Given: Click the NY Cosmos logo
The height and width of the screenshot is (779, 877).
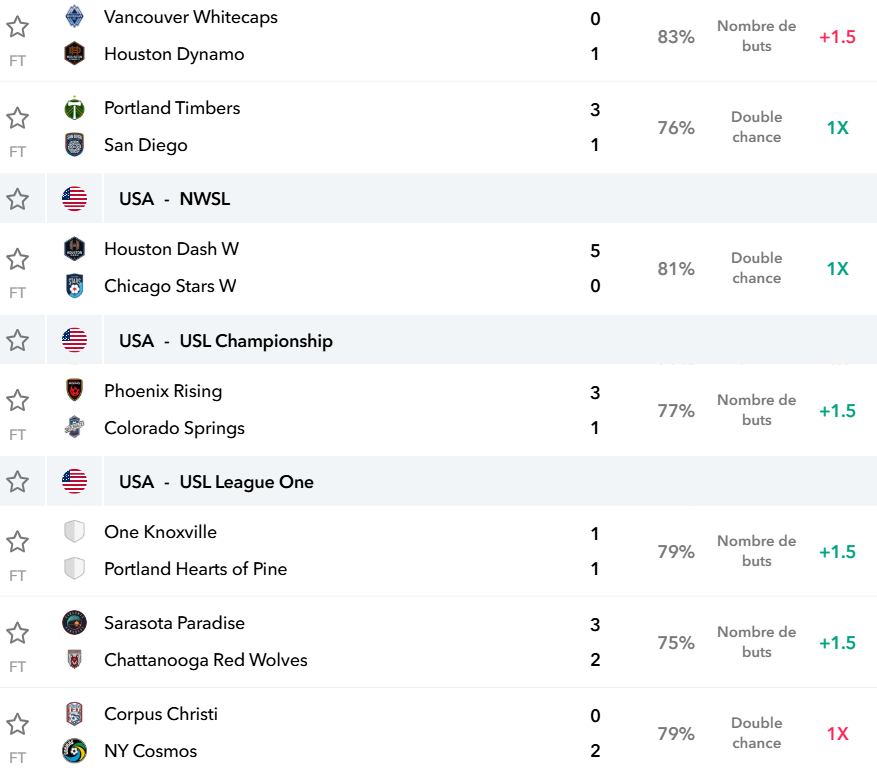Looking at the screenshot, I should [x=74, y=751].
